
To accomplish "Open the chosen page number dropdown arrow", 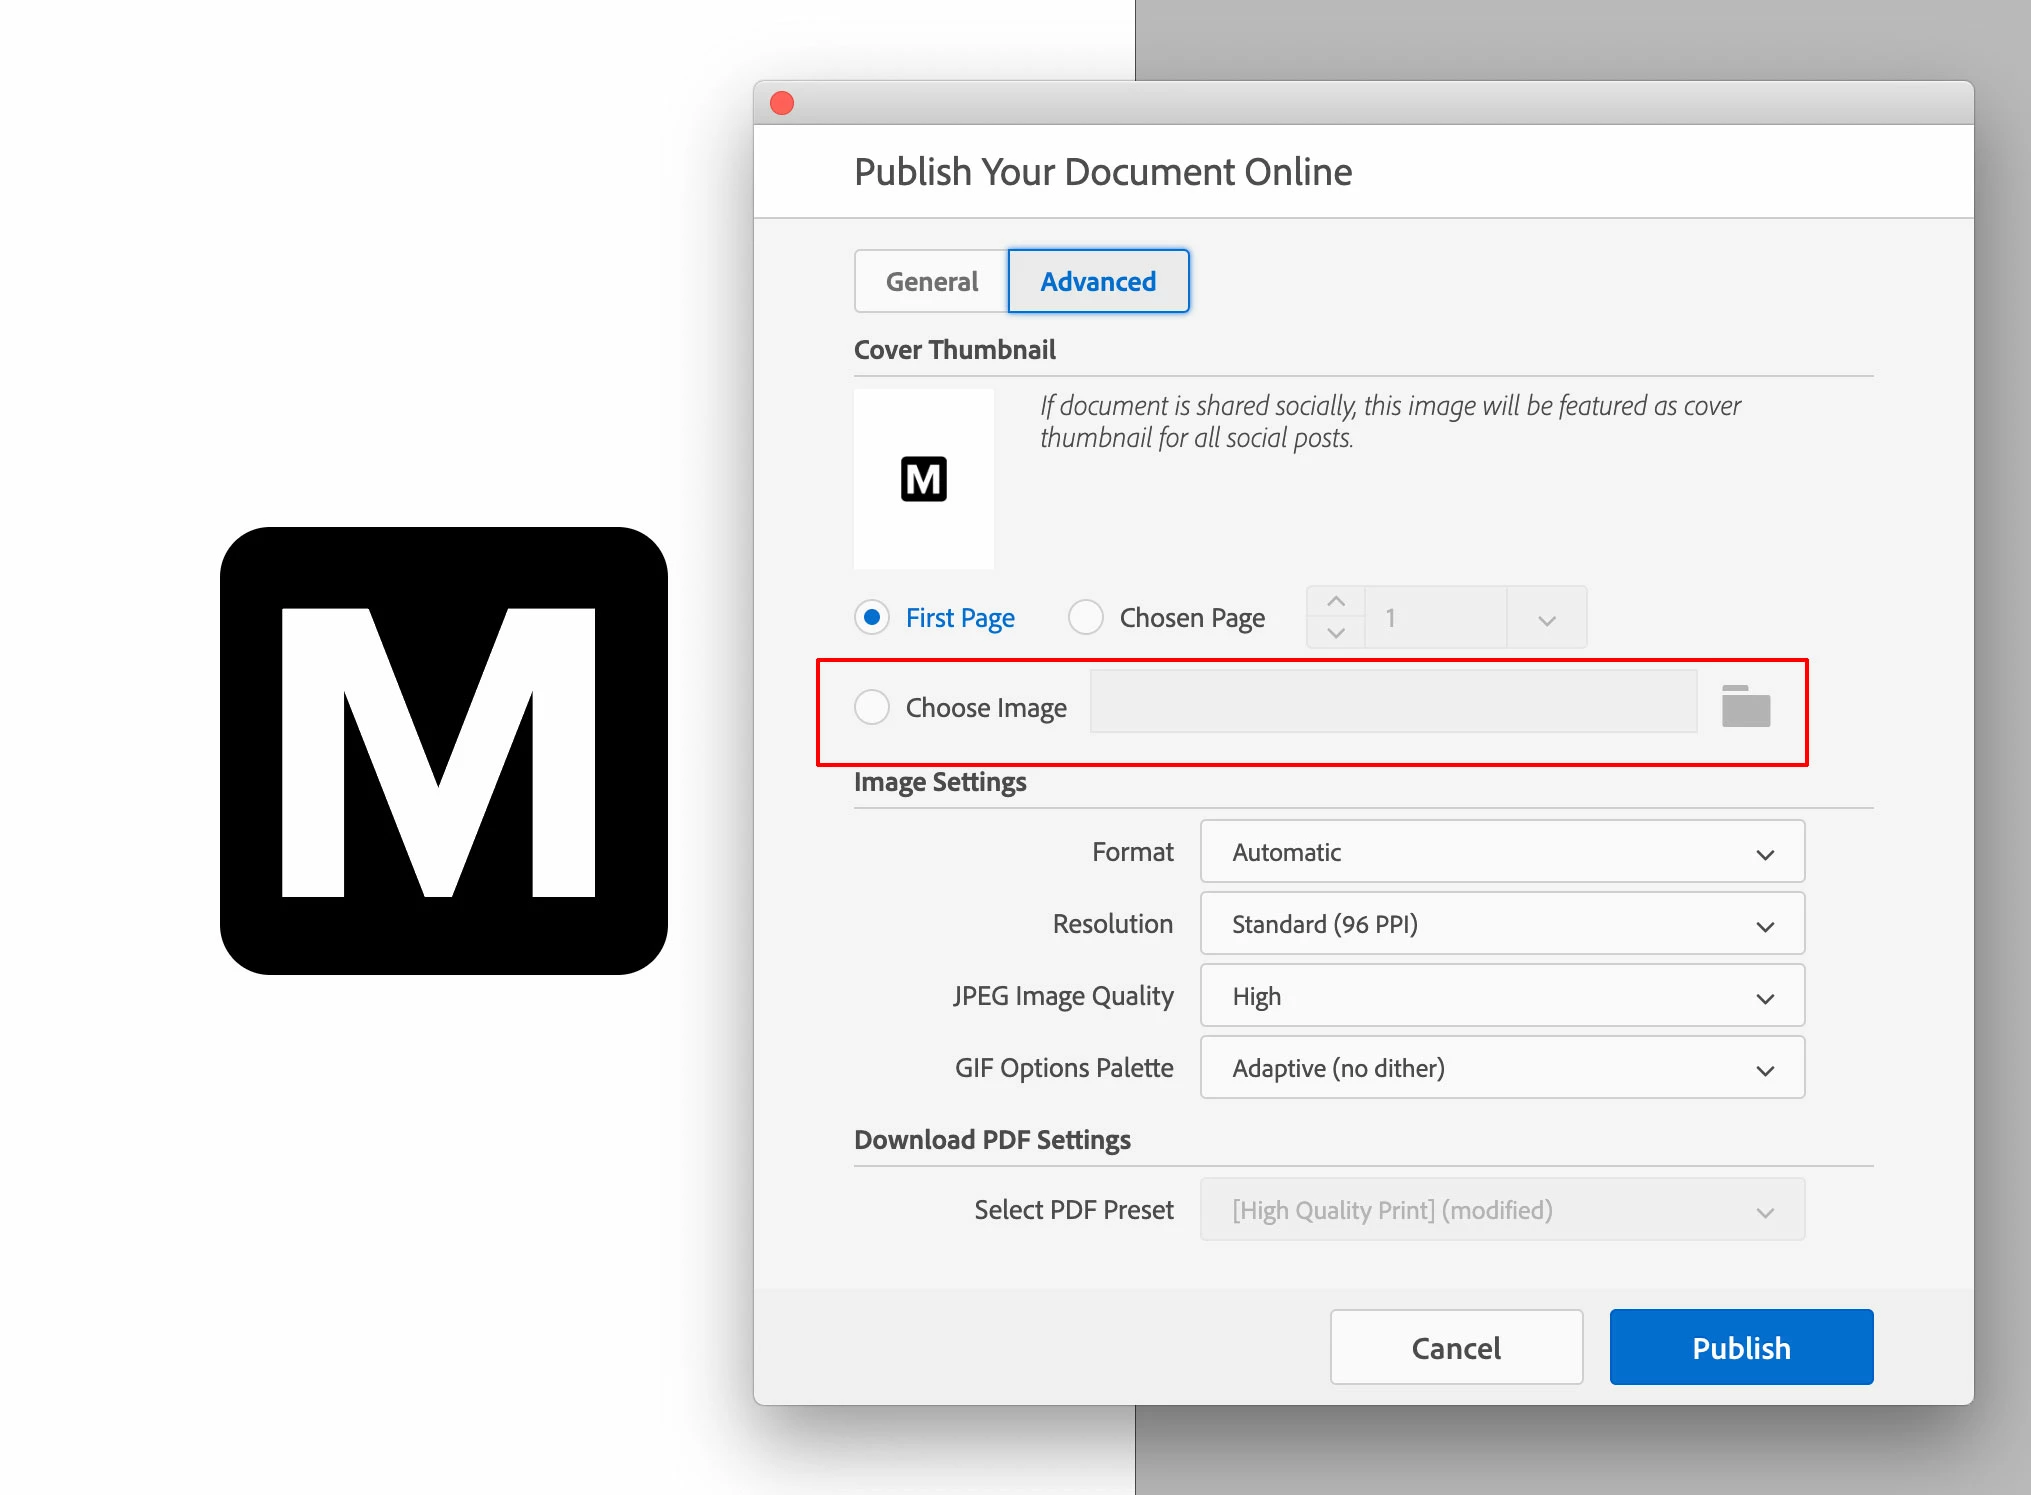I will [1546, 619].
